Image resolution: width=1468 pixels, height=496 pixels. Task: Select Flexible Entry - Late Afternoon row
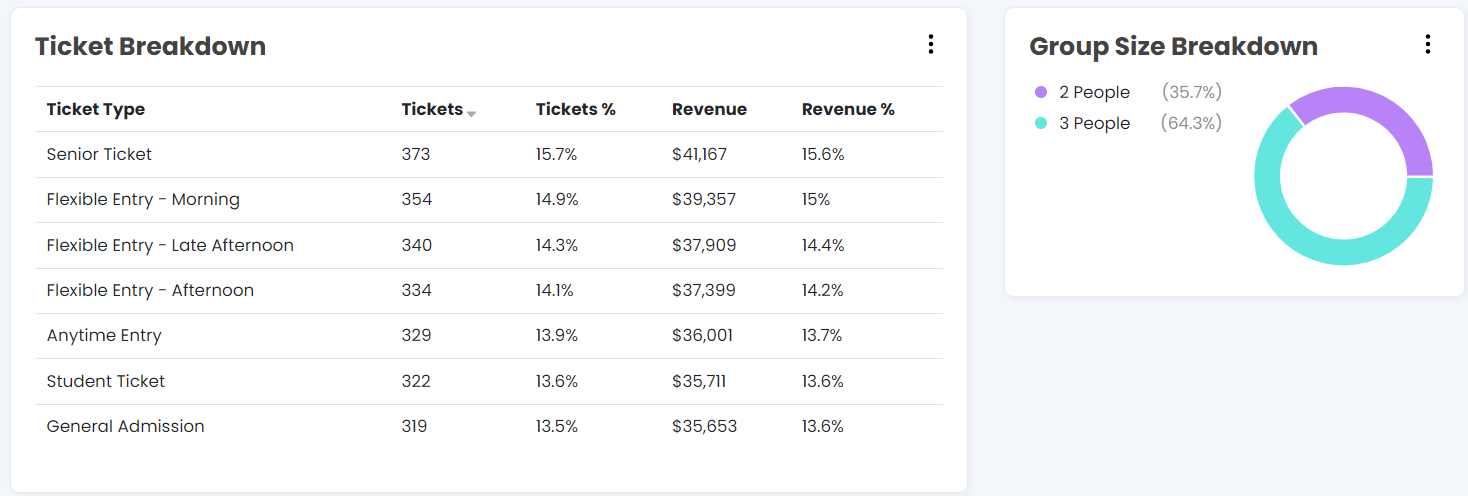[x=170, y=246]
